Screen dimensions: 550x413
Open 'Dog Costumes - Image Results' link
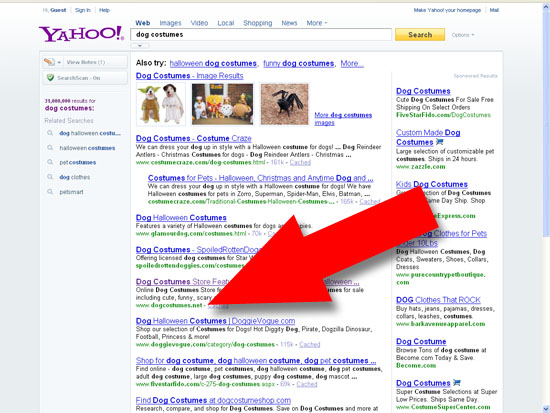click(x=189, y=75)
